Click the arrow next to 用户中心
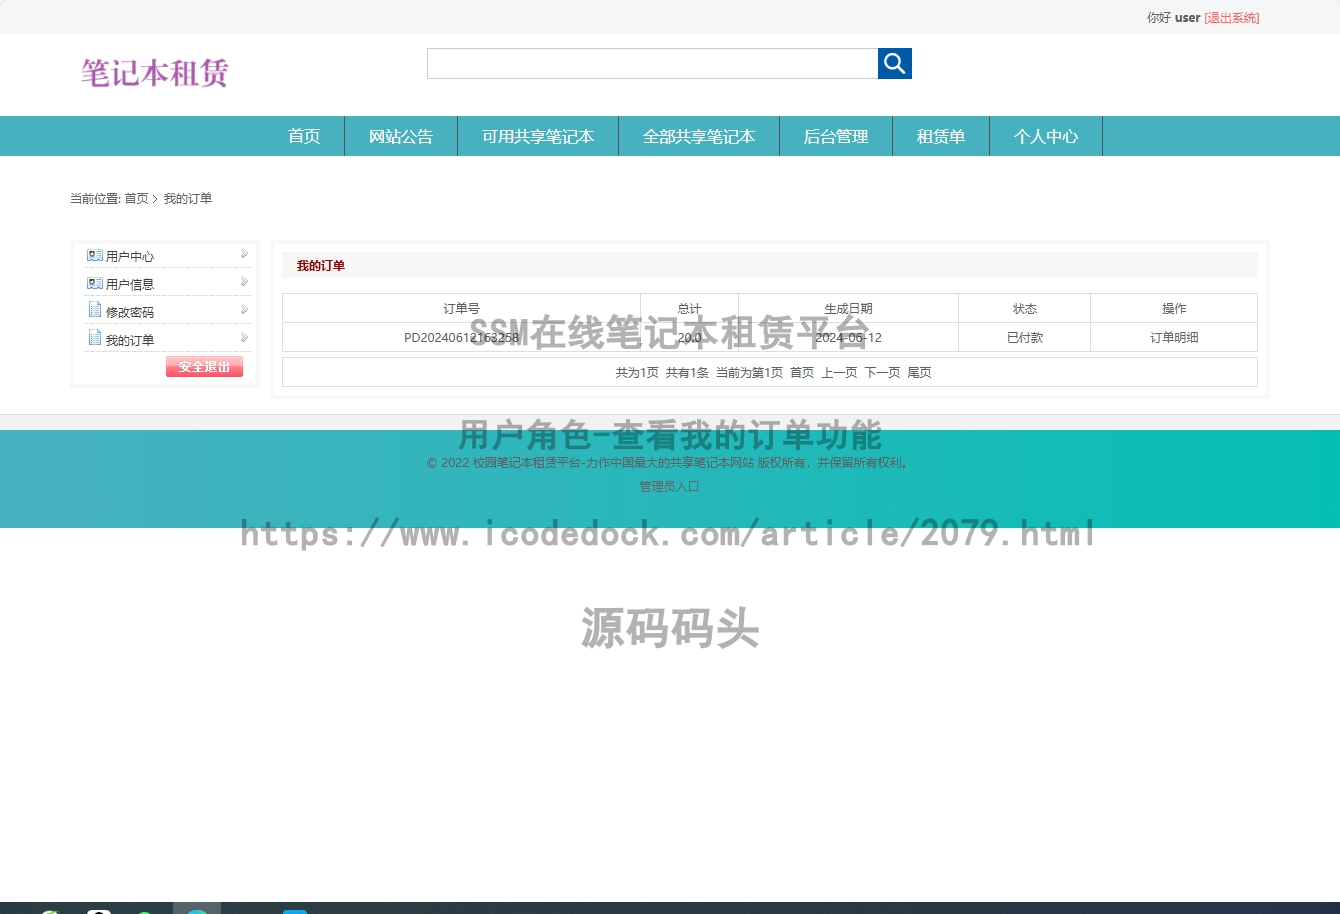 [244, 254]
